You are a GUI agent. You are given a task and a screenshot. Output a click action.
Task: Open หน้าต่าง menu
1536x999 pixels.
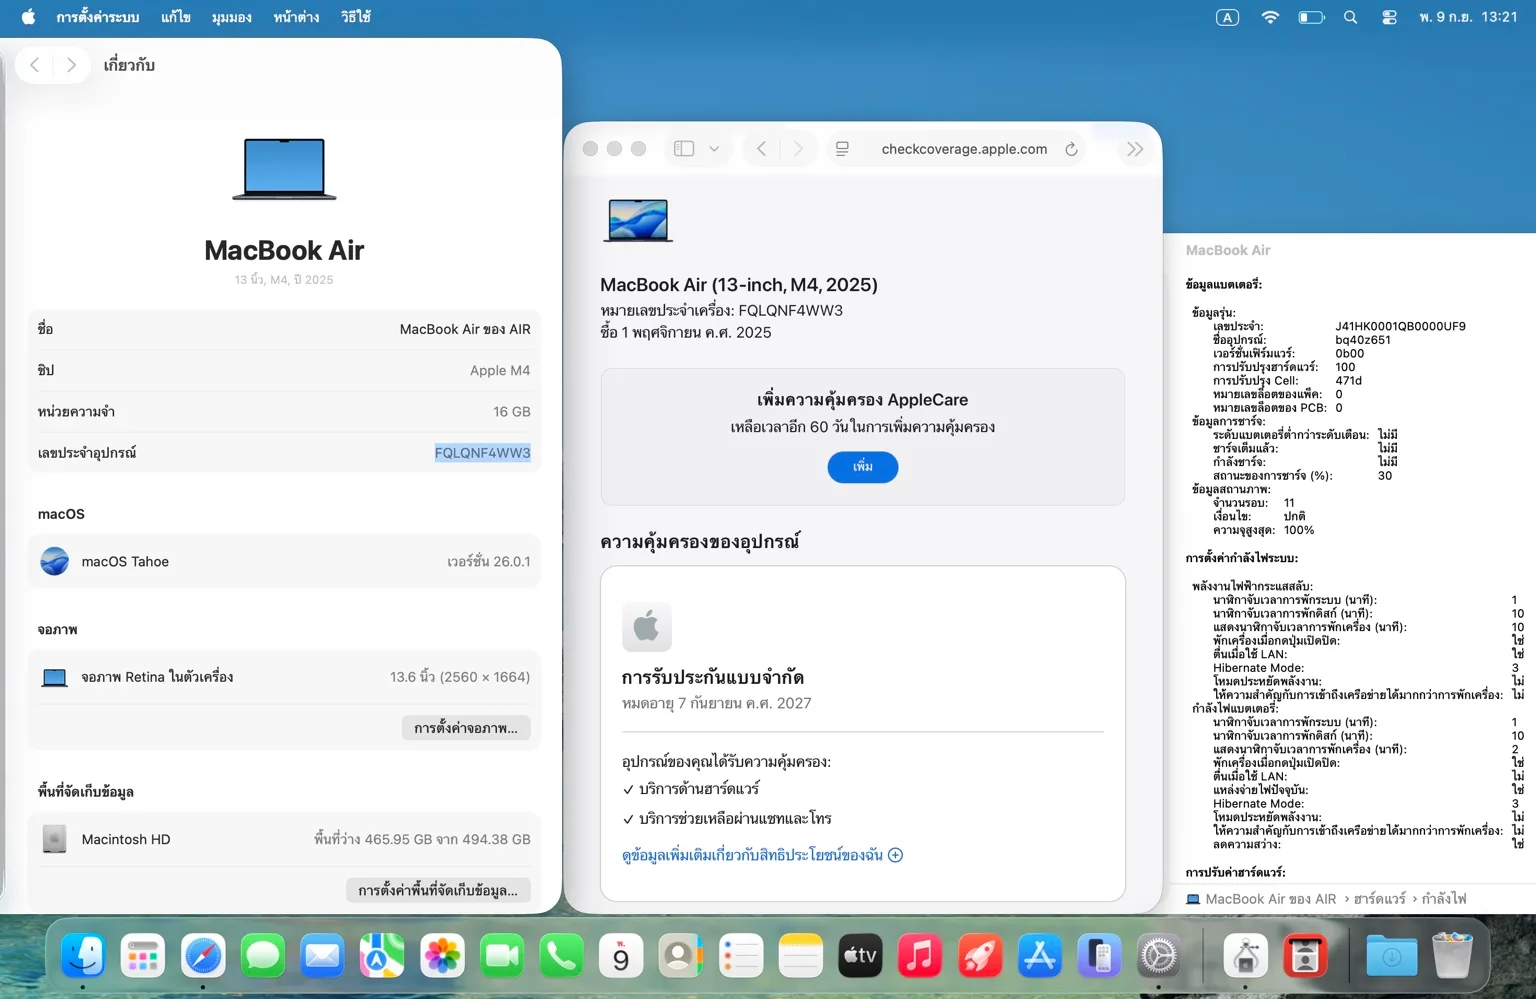click(296, 17)
